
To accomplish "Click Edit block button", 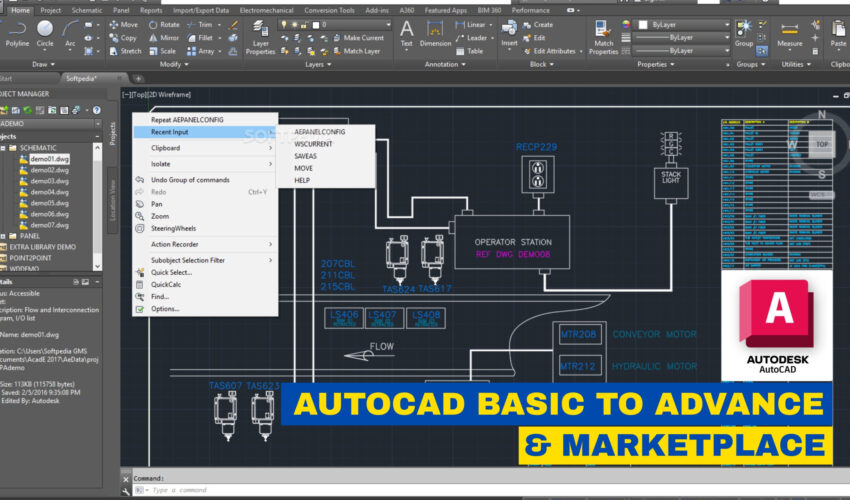I will tap(534, 38).
